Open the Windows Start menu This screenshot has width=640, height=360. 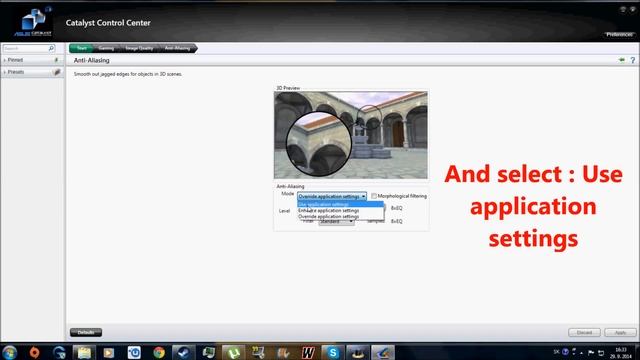tap(9, 352)
